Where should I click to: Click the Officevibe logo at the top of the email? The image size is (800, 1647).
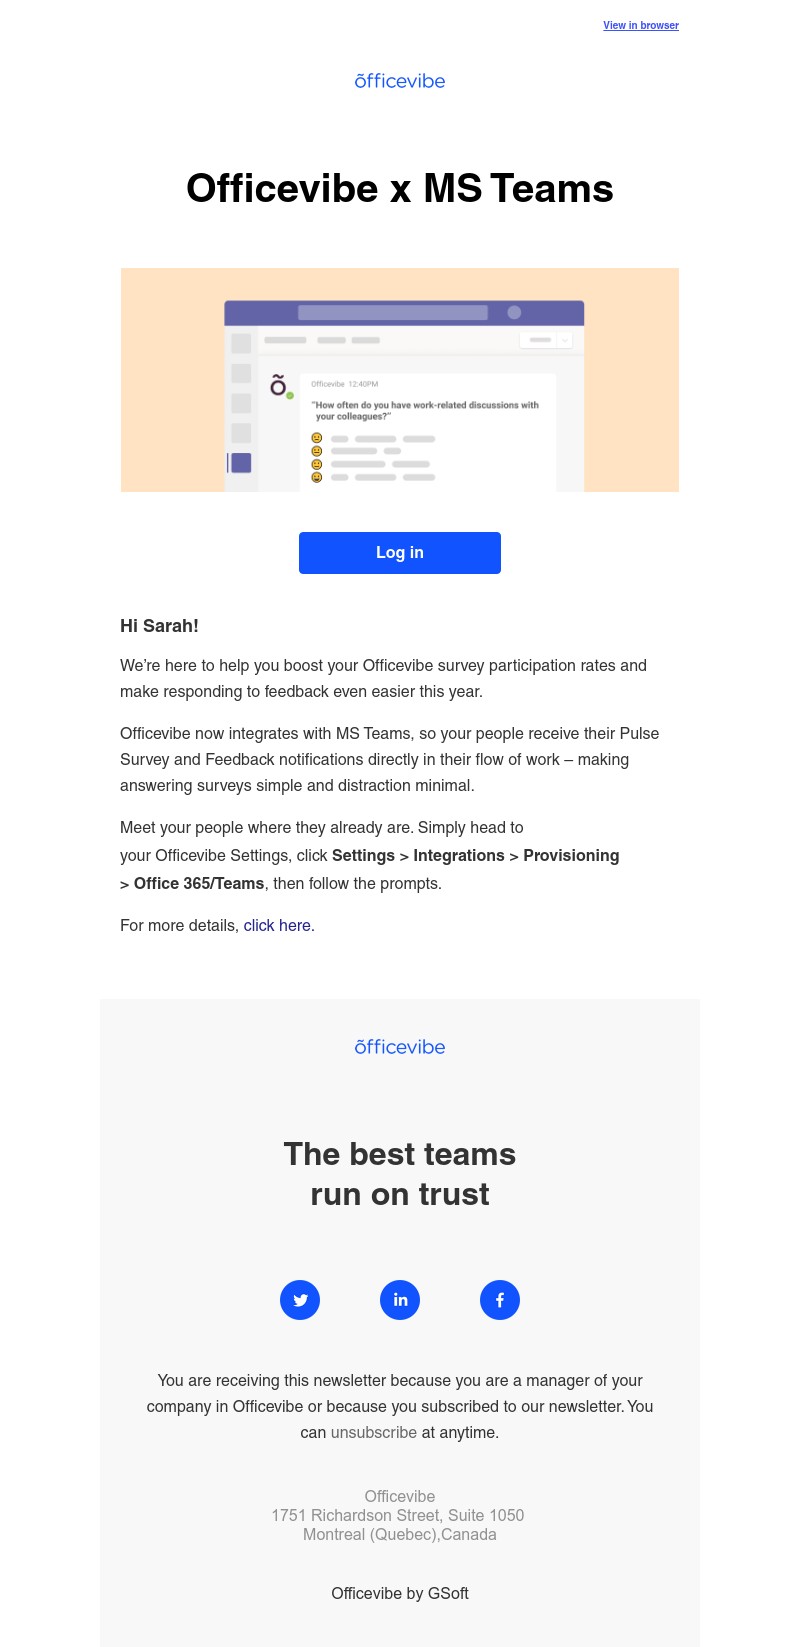400,81
